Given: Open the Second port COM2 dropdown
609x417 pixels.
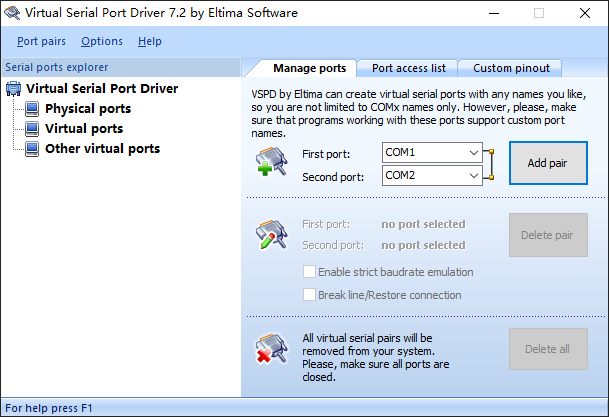Looking at the screenshot, I should (x=473, y=176).
